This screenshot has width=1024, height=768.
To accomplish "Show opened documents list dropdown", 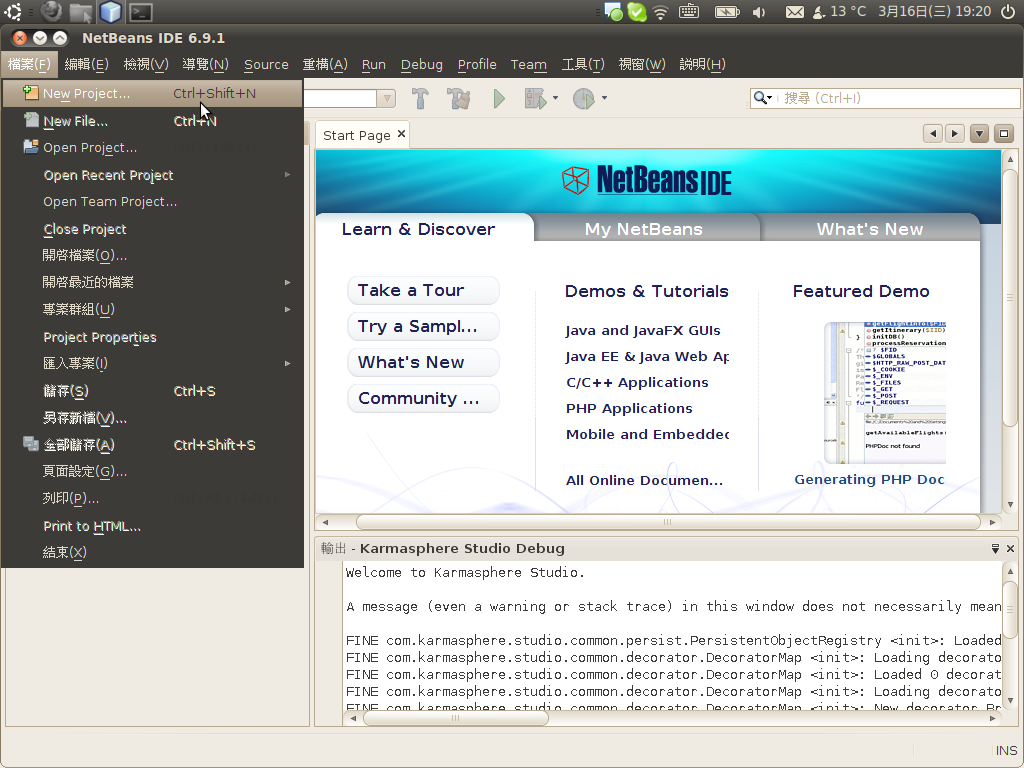I will pyautogui.click(x=980, y=134).
